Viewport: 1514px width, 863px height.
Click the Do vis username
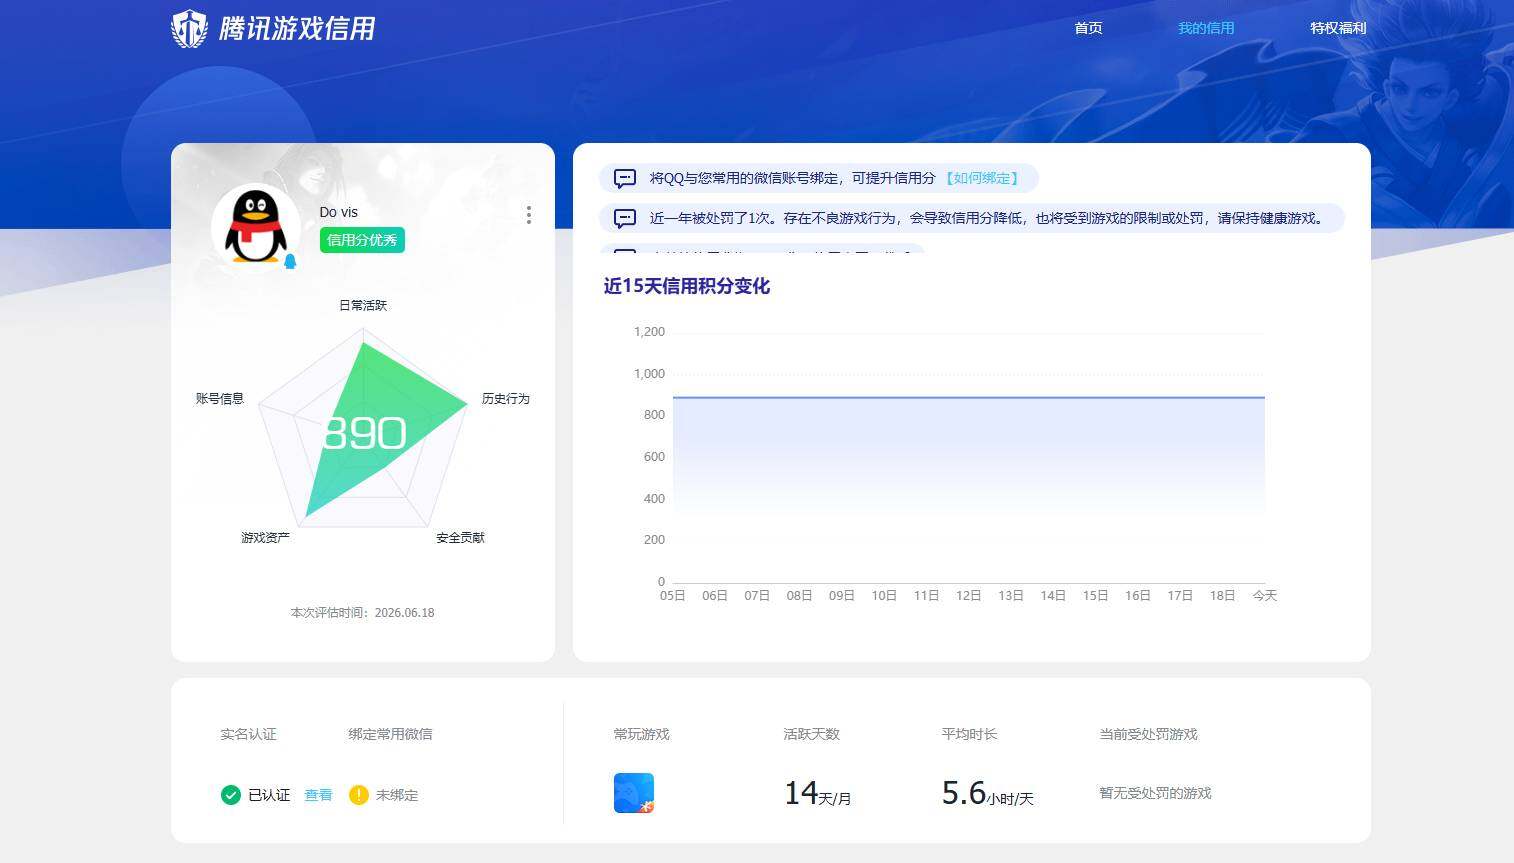coord(338,212)
